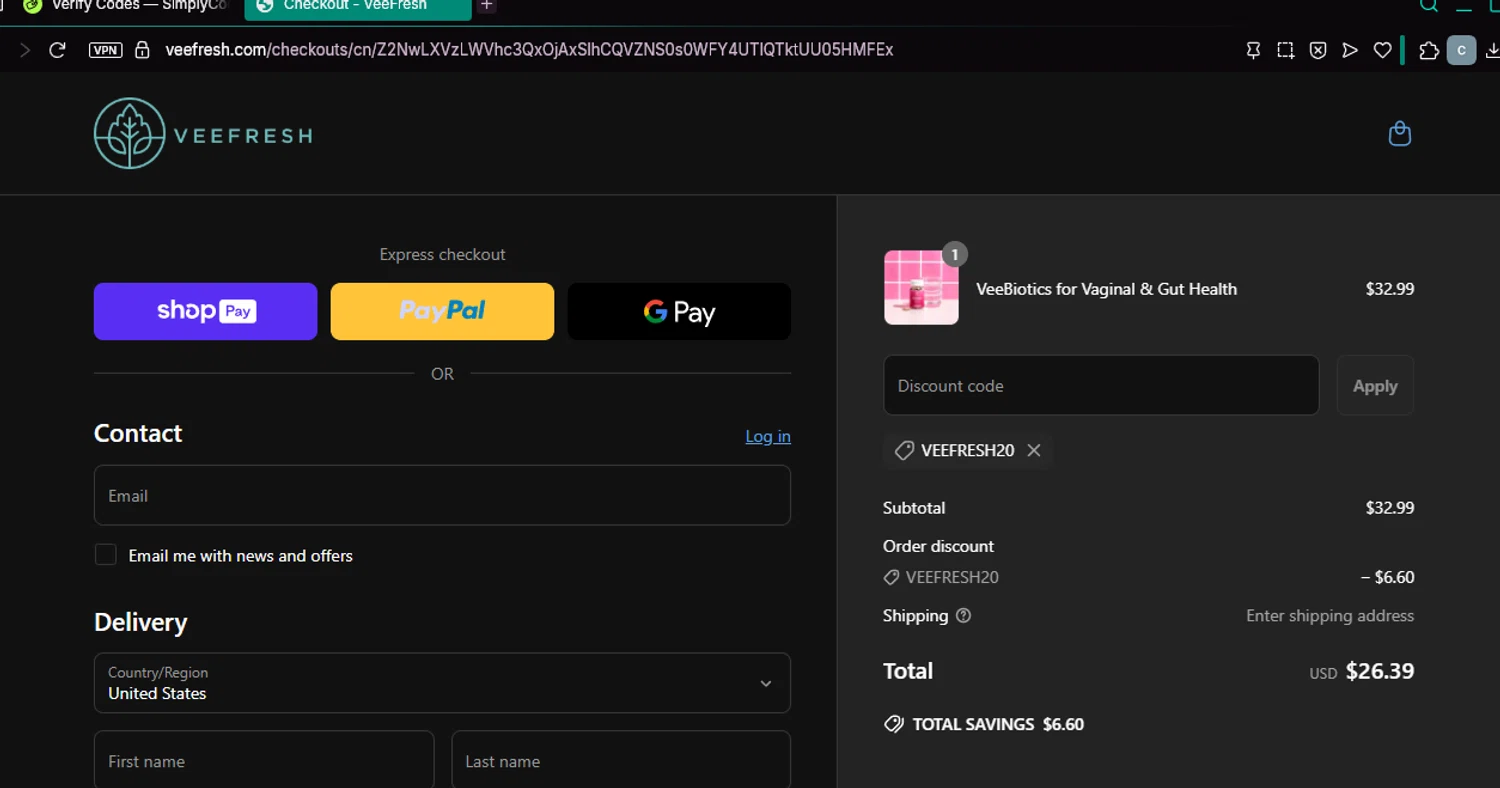Focus the First name field
The width and height of the screenshot is (1500, 788).
[x=264, y=760]
